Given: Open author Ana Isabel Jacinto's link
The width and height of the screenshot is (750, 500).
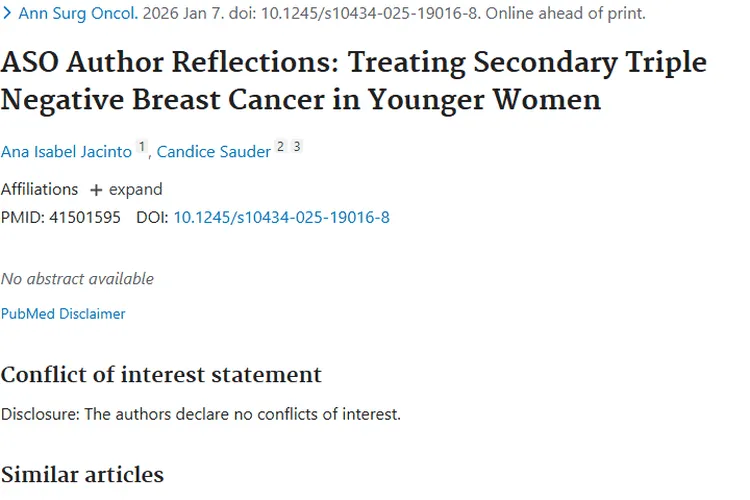Looking at the screenshot, I should pyautogui.click(x=65, y=151).
